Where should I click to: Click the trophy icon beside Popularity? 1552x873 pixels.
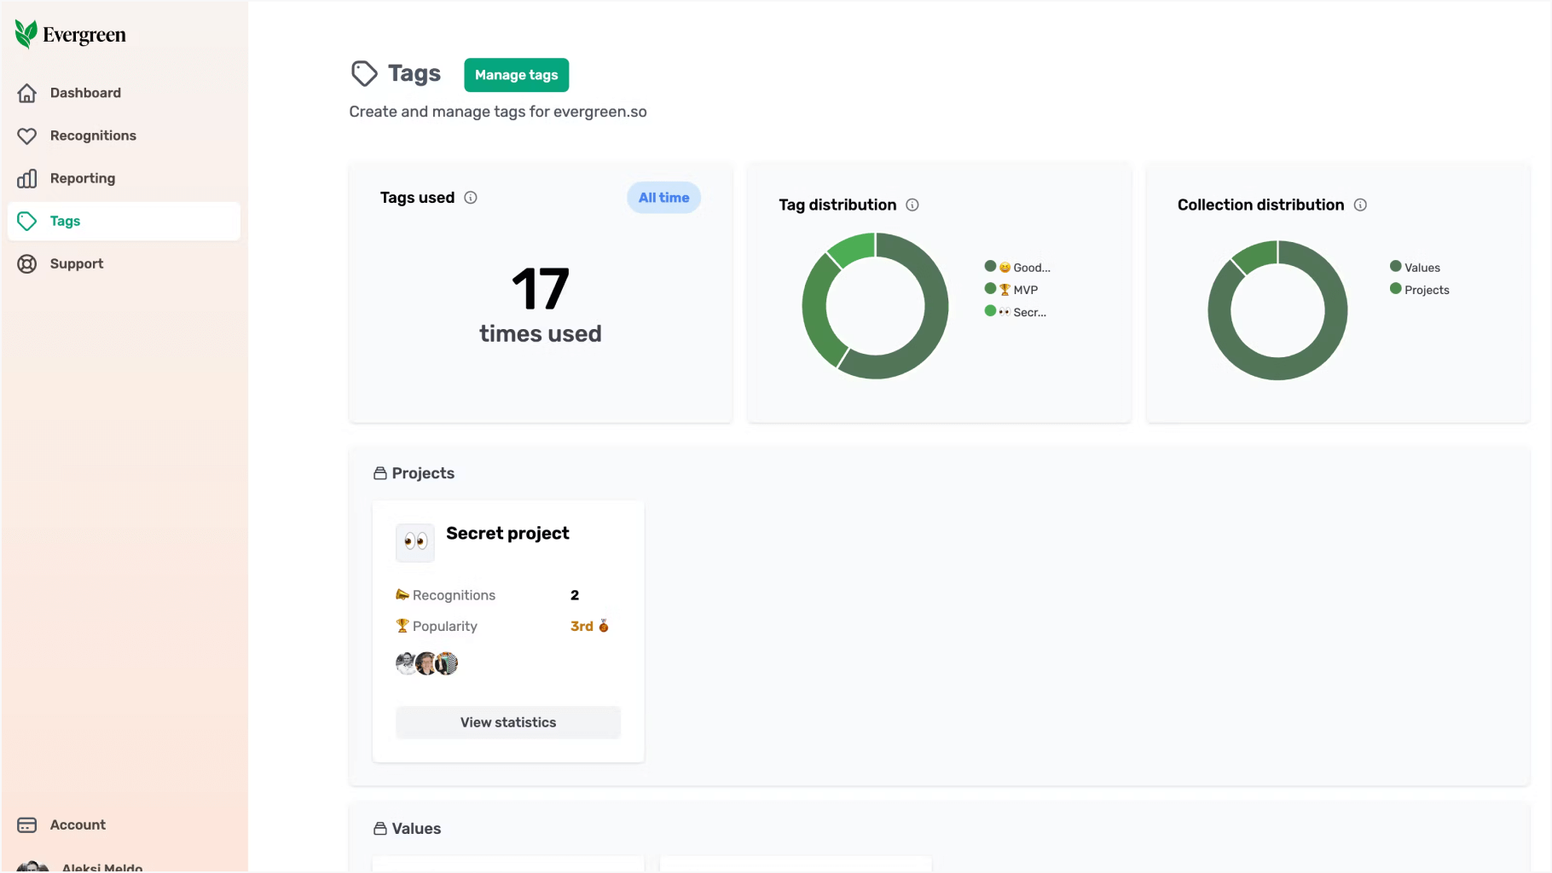pyautogui.click(x=402, y=626)
